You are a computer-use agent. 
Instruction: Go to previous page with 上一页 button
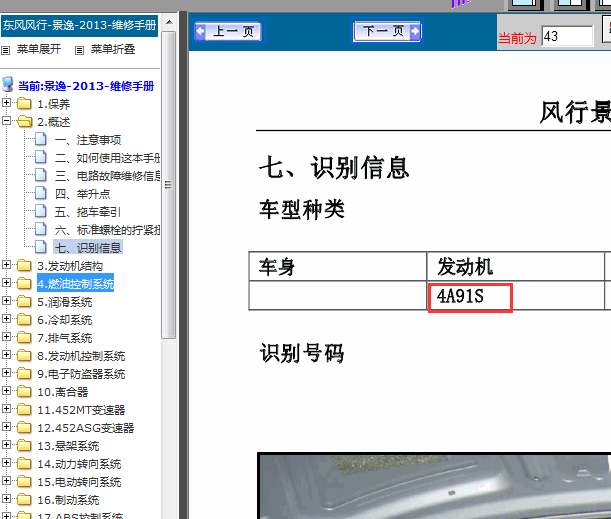tap(228, 31)
